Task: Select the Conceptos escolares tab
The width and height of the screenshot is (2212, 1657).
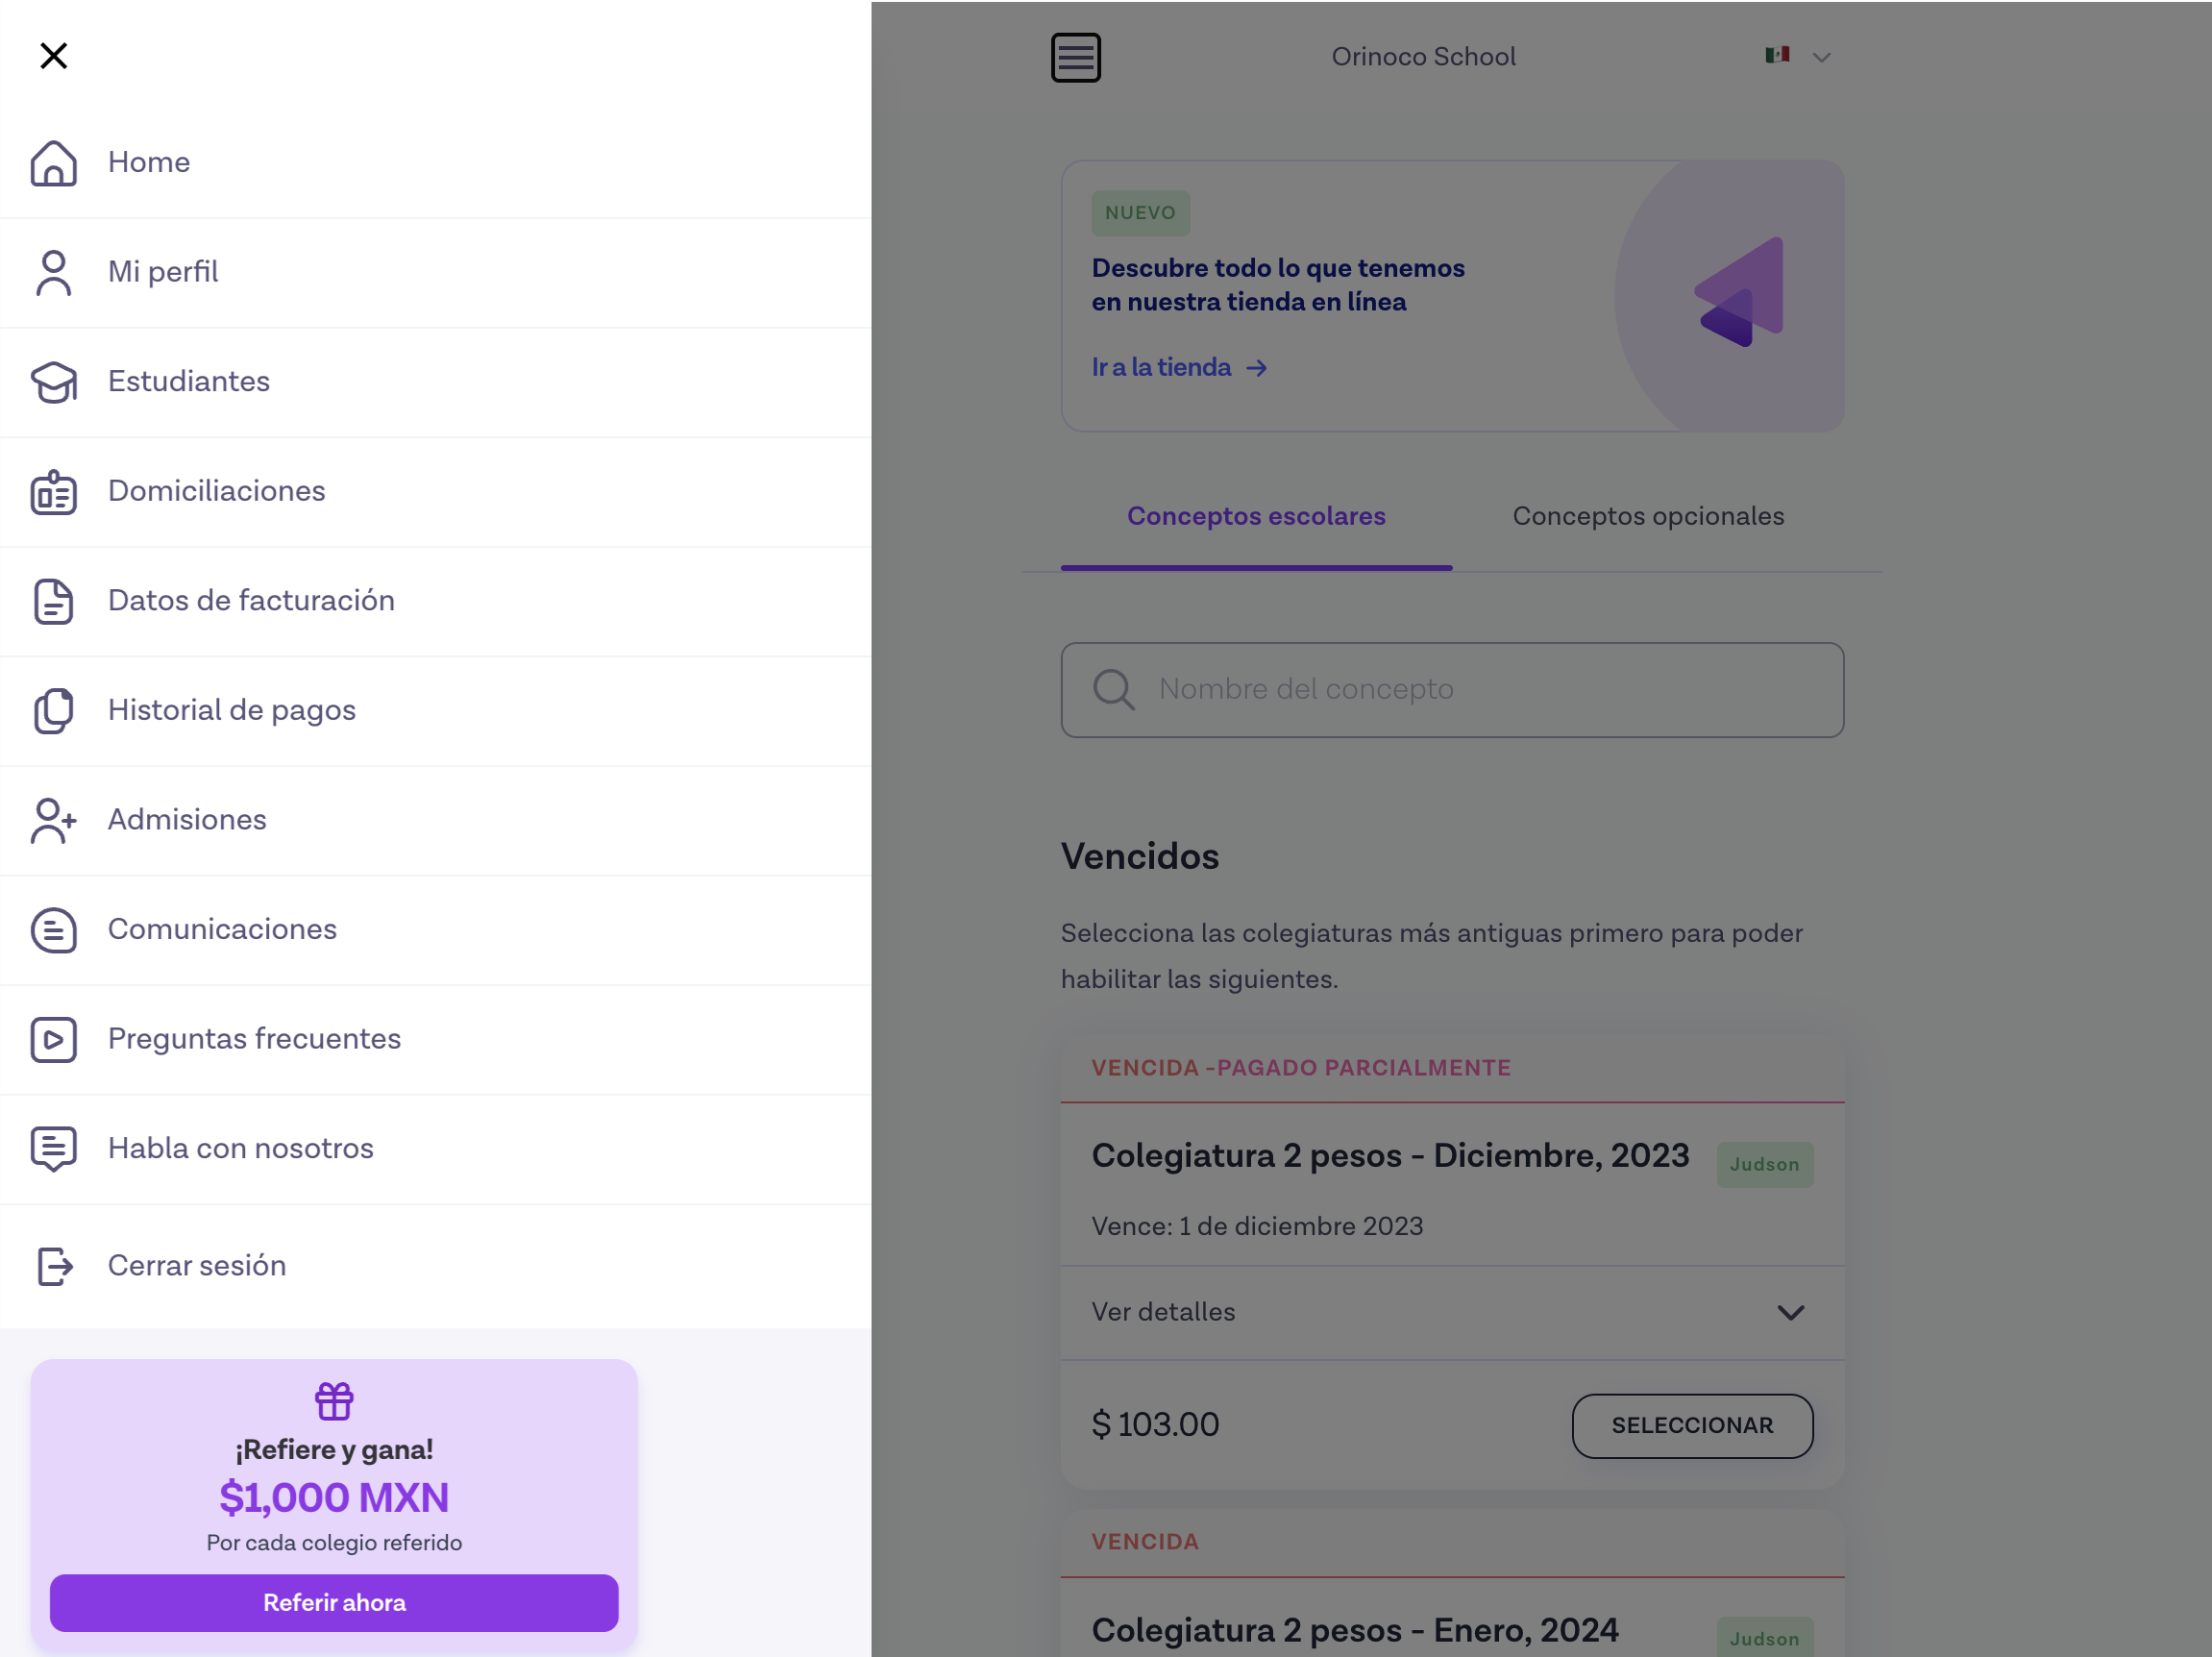Action: (1255, 517)
